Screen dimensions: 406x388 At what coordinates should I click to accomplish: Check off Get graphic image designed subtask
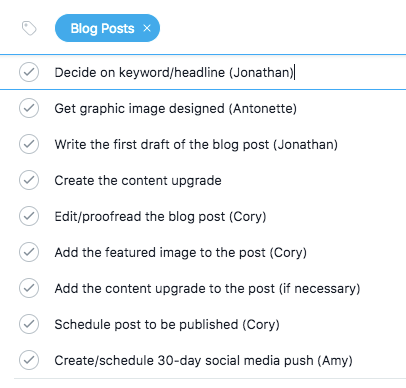(29, 108)
